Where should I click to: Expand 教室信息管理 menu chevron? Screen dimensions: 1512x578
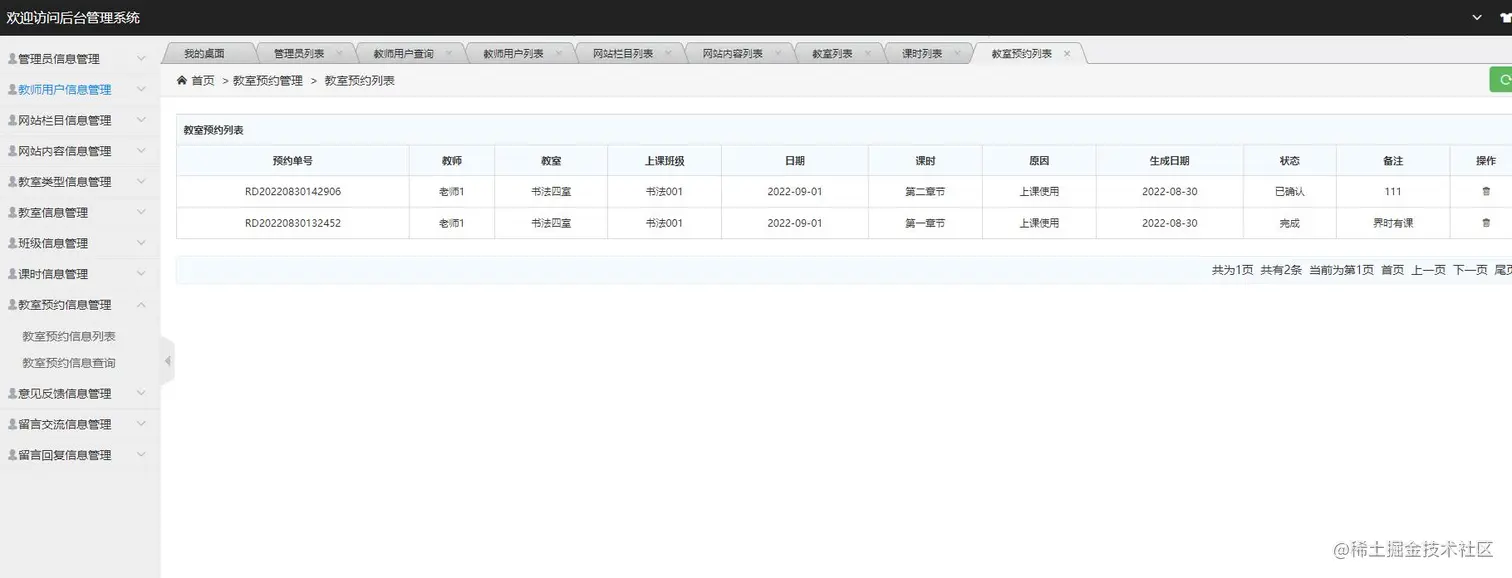tap(141, 213)
